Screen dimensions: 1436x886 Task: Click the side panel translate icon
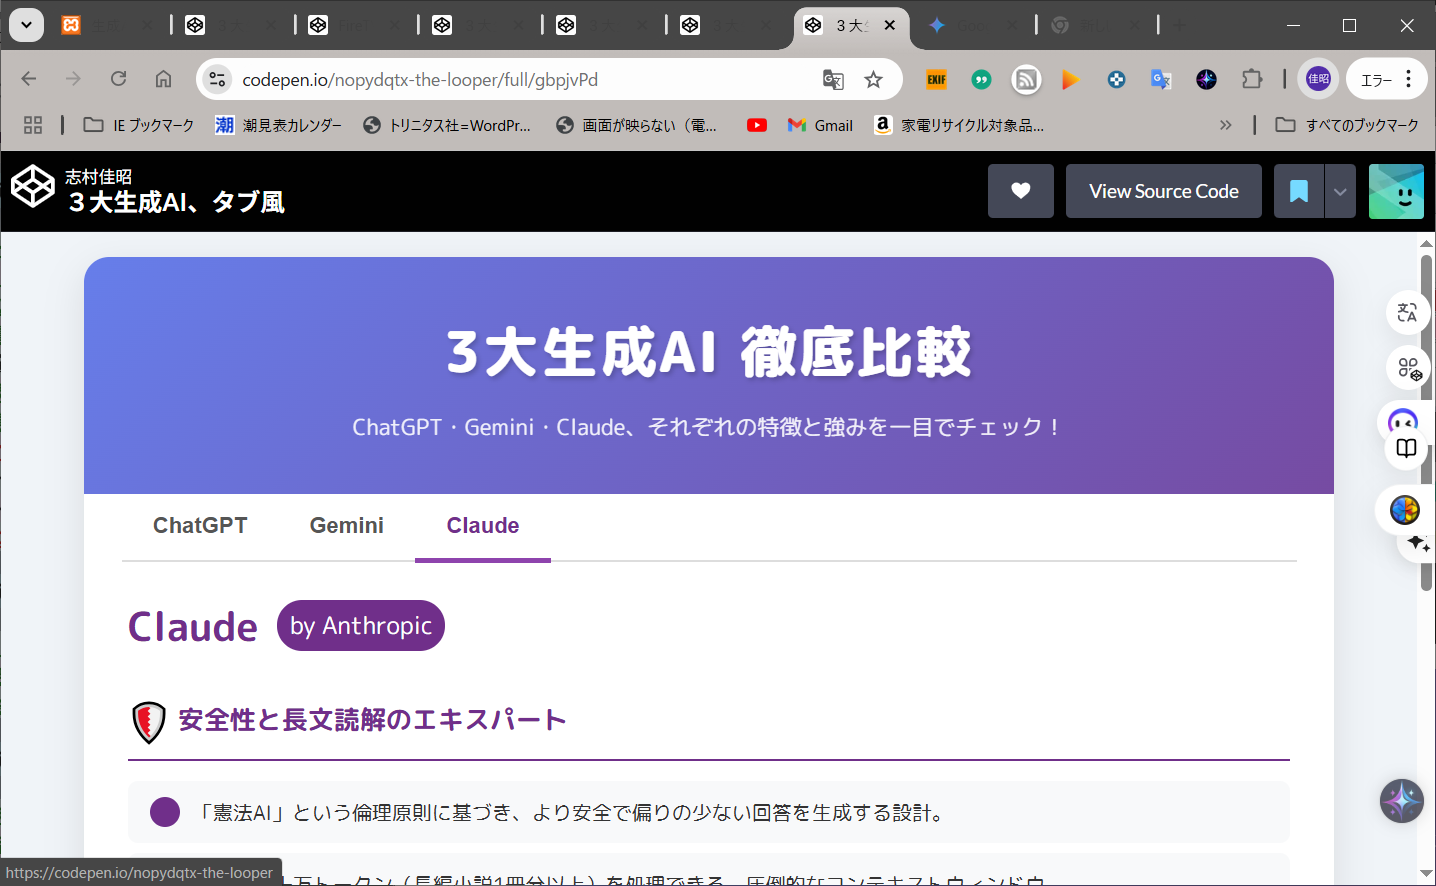[x=1407, y=313]
